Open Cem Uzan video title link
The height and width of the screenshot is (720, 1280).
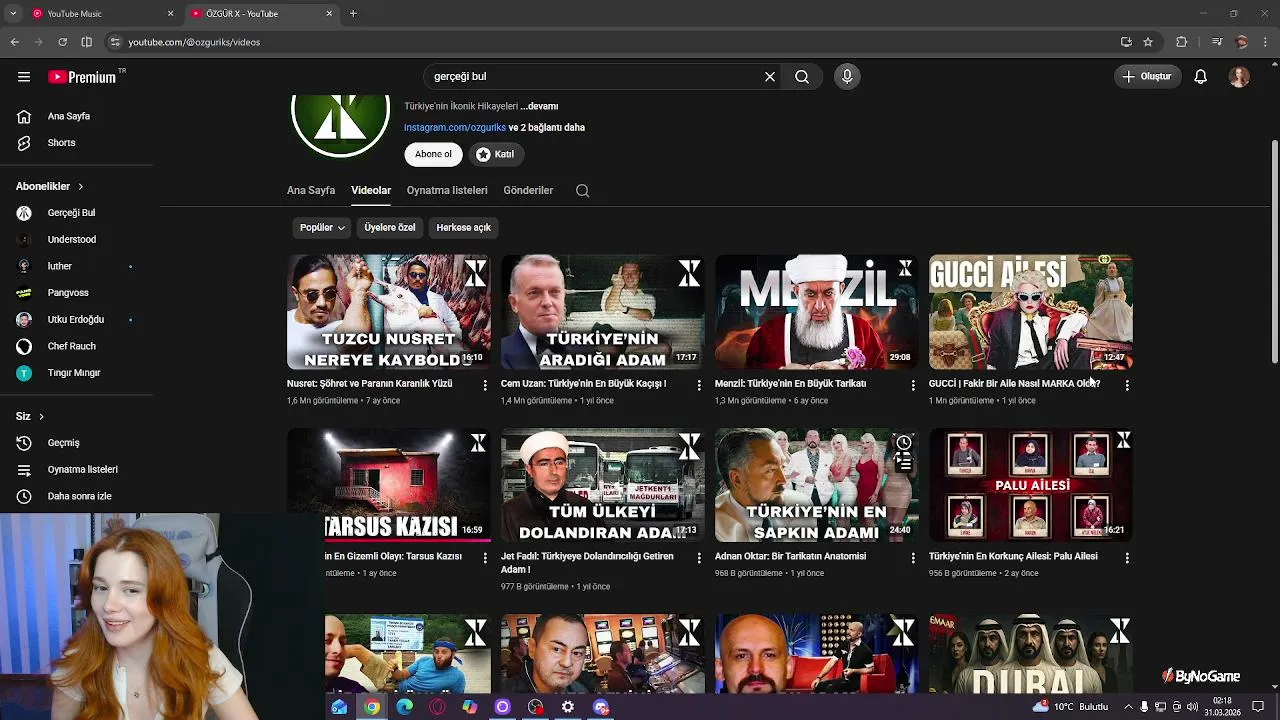(583, 384)
